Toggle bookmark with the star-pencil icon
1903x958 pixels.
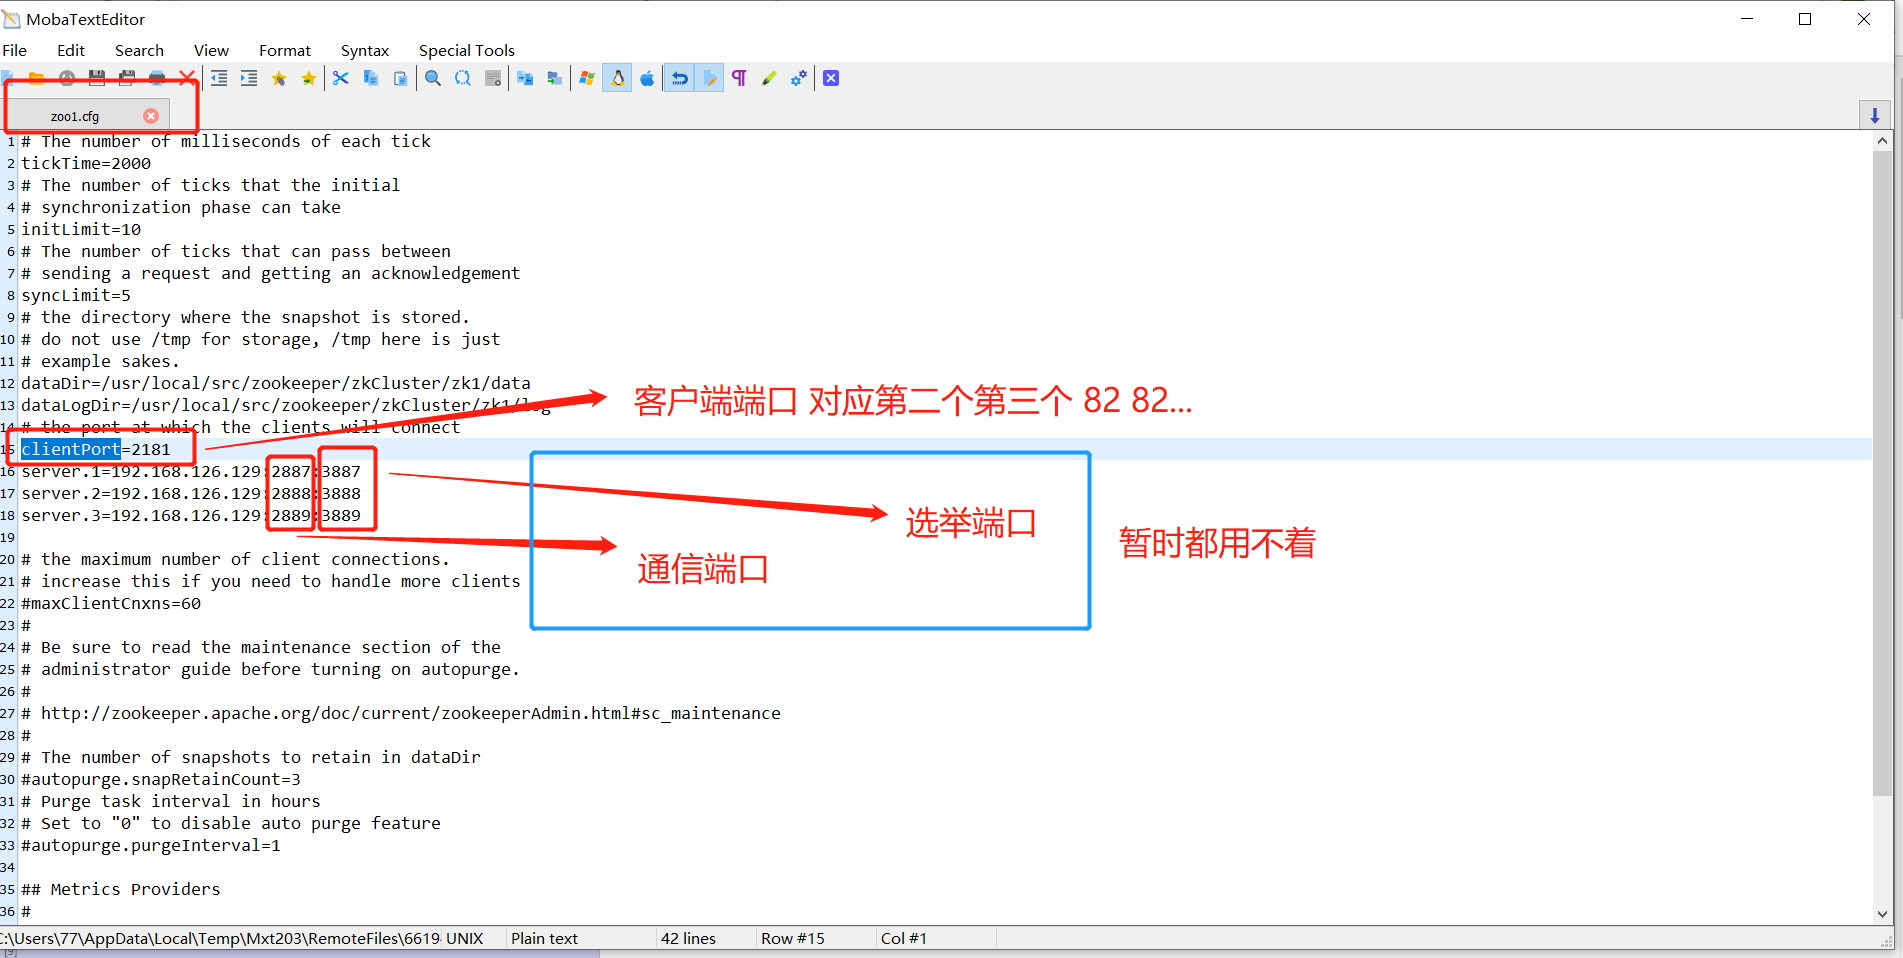point(279,78)
